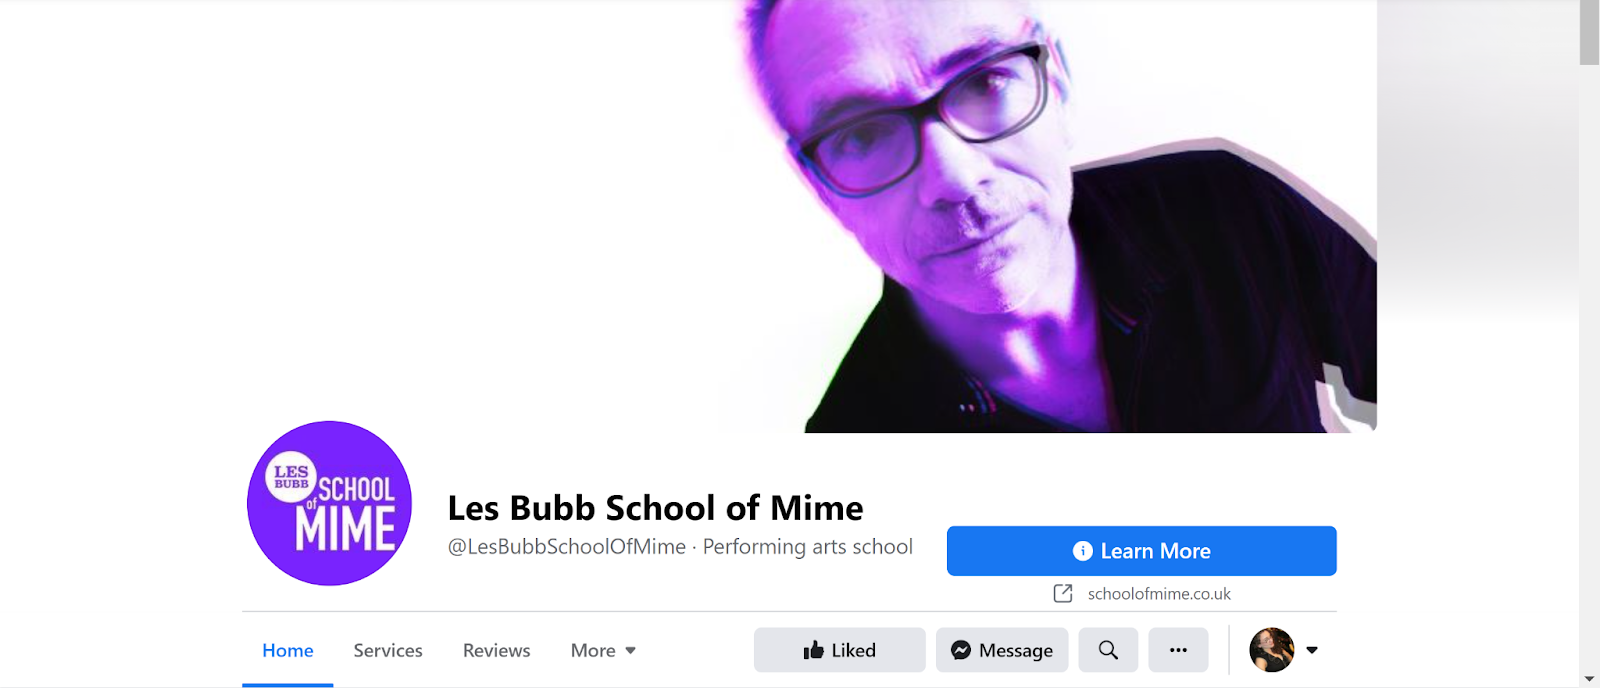
Task: Click the scrollbar down arrow
Action: coord(1589,679)
